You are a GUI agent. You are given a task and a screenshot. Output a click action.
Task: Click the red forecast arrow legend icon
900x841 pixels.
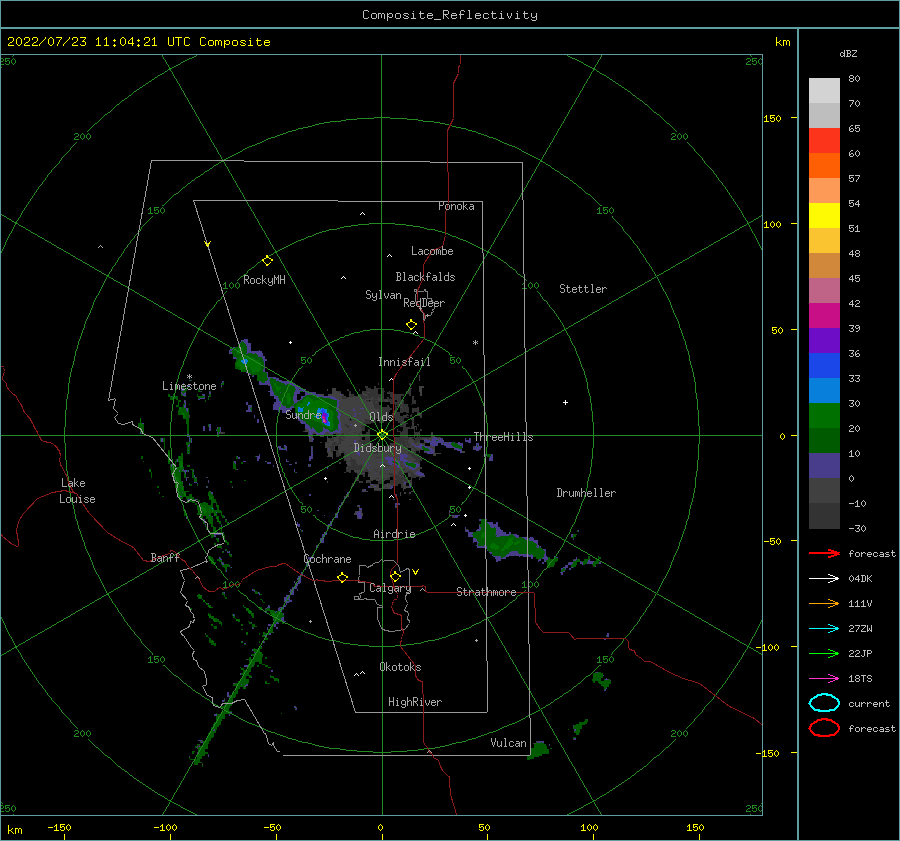point(824,553)
